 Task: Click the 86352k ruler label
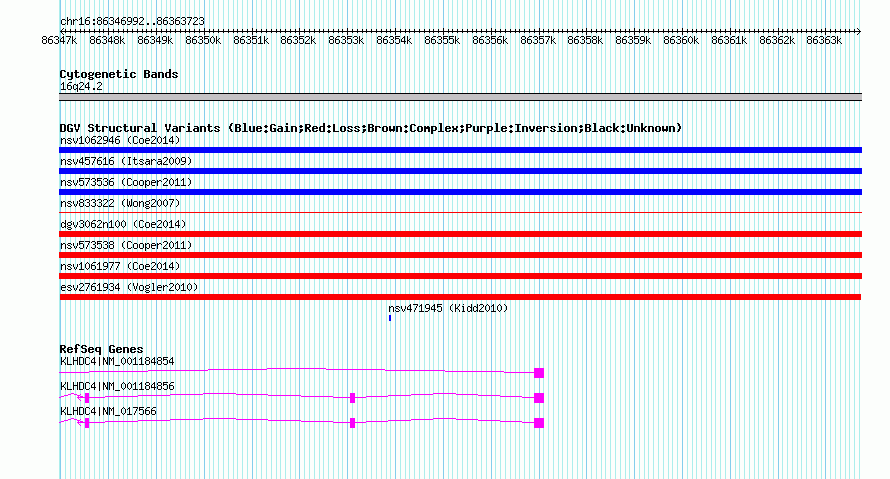298,41
